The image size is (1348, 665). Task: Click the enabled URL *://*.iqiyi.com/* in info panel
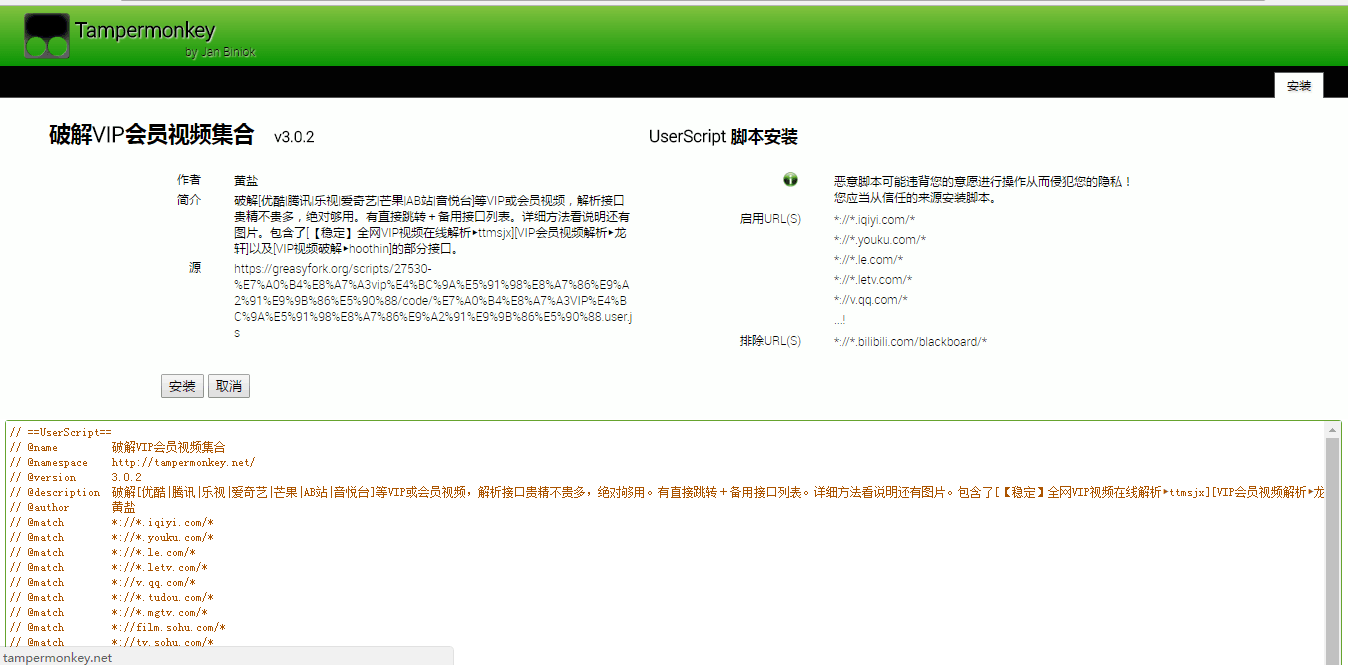874,220
